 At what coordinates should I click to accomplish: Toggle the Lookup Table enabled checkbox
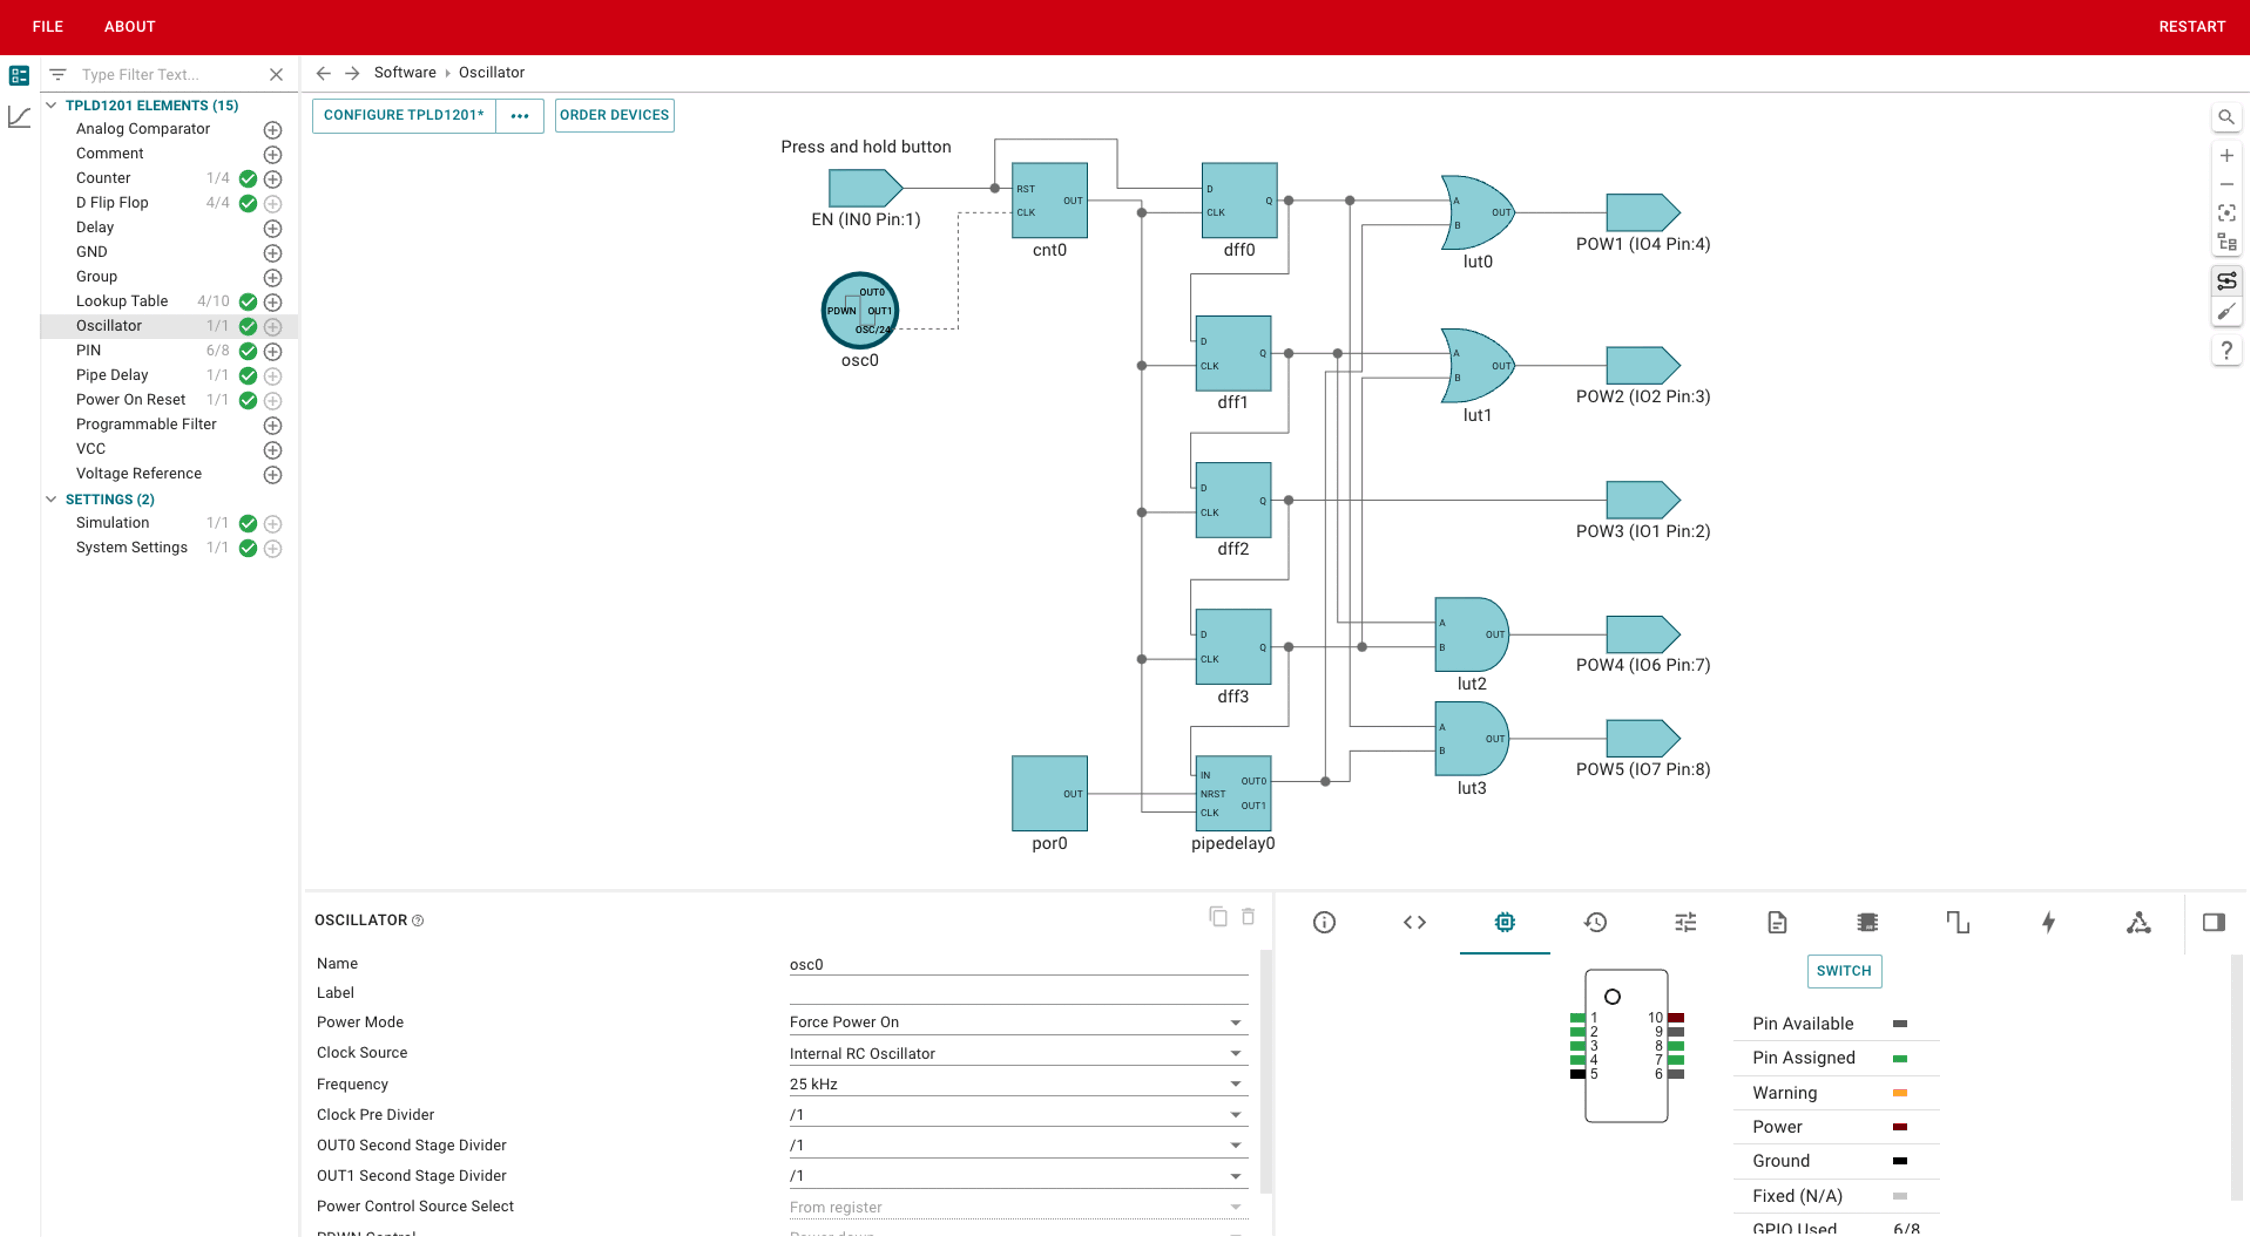click(x=247, y=300)
